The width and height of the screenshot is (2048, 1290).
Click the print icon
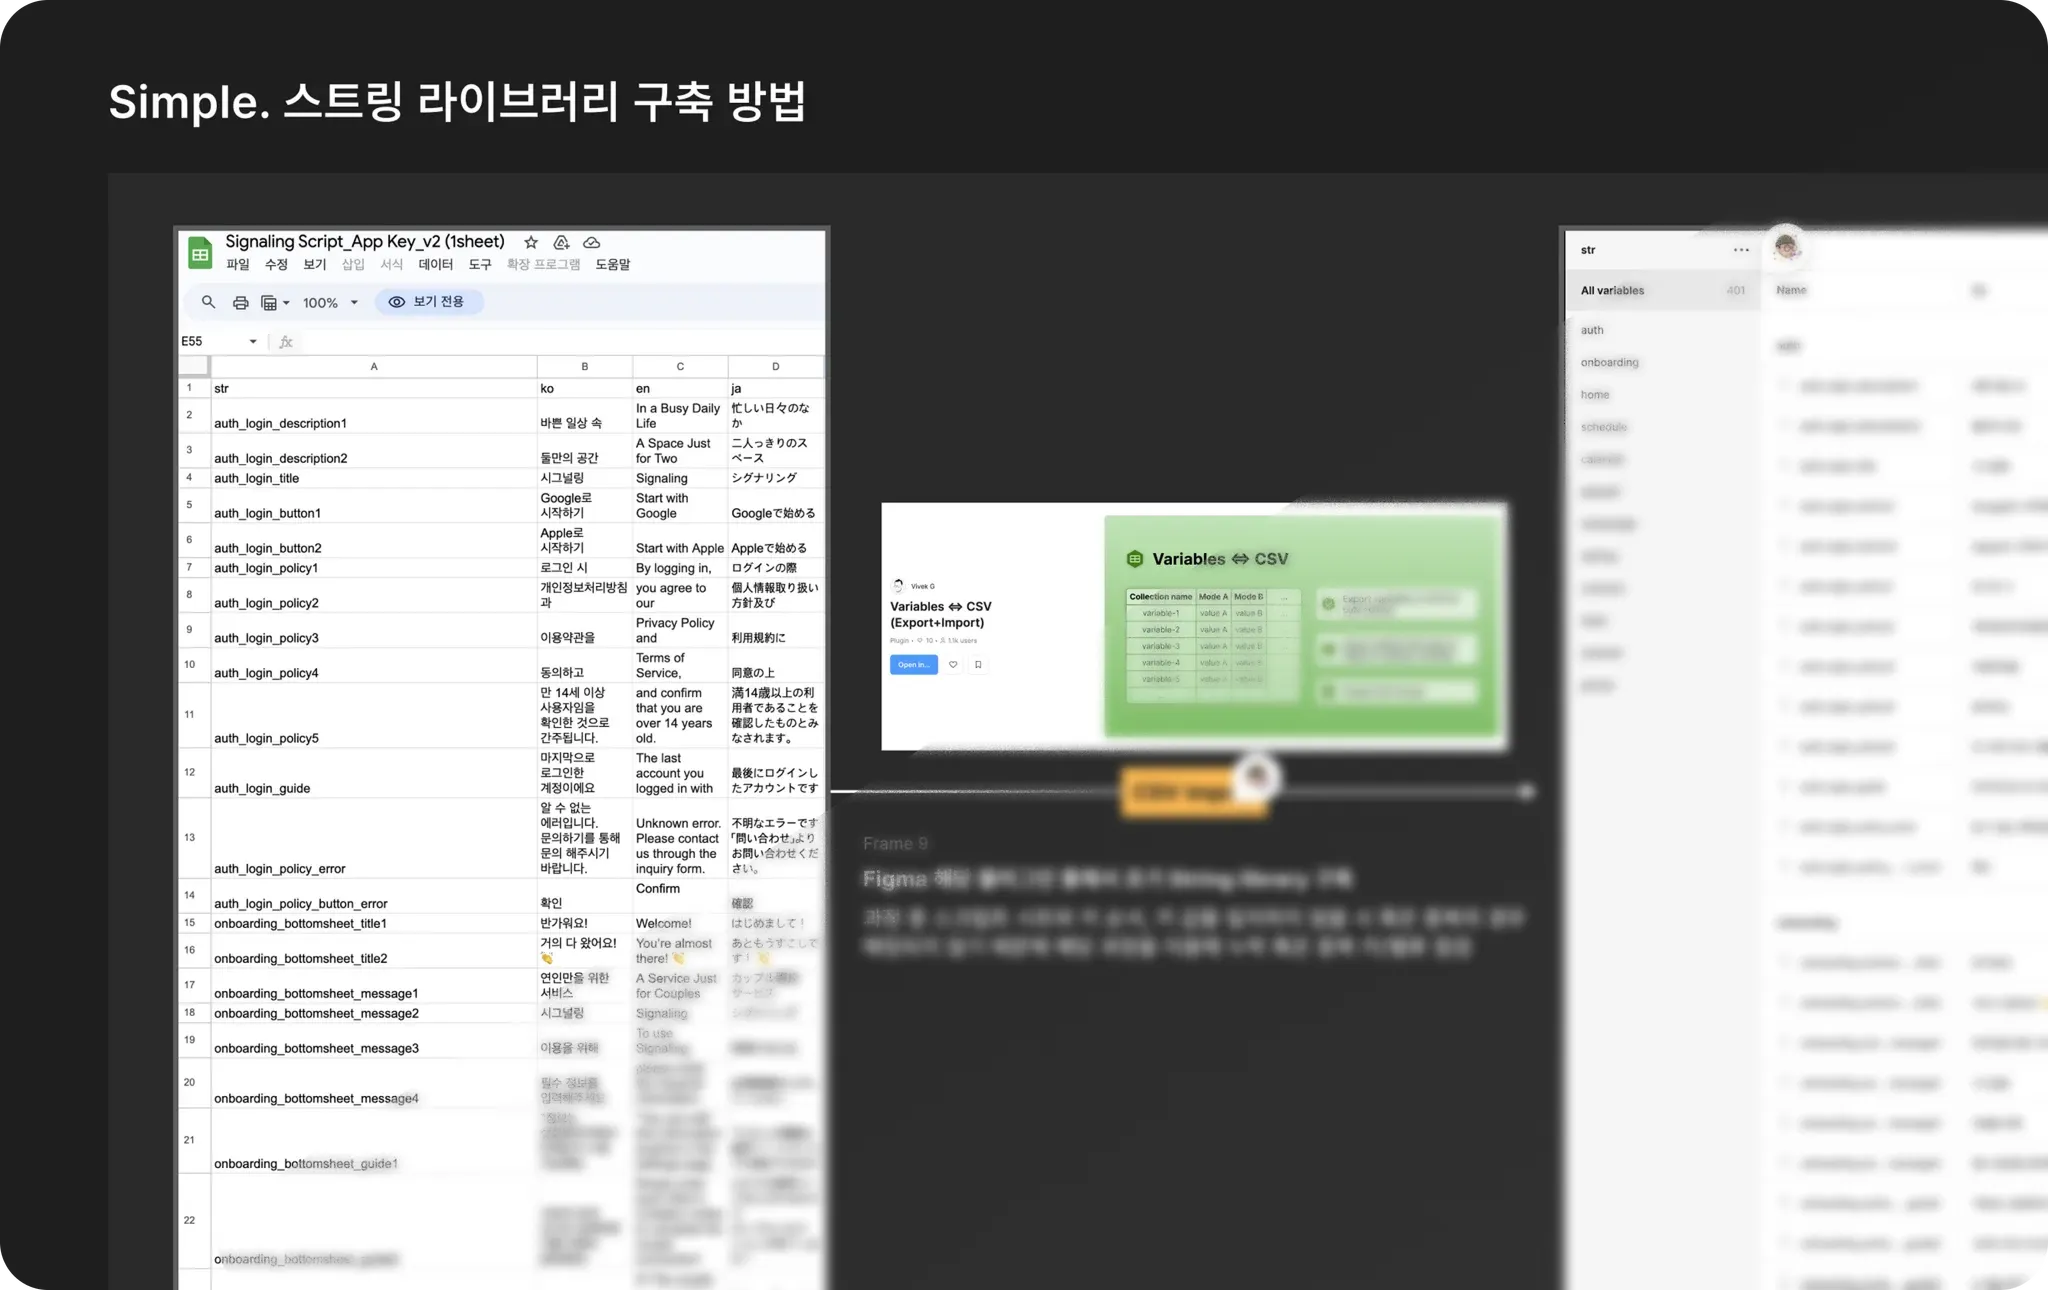[240, 302]
